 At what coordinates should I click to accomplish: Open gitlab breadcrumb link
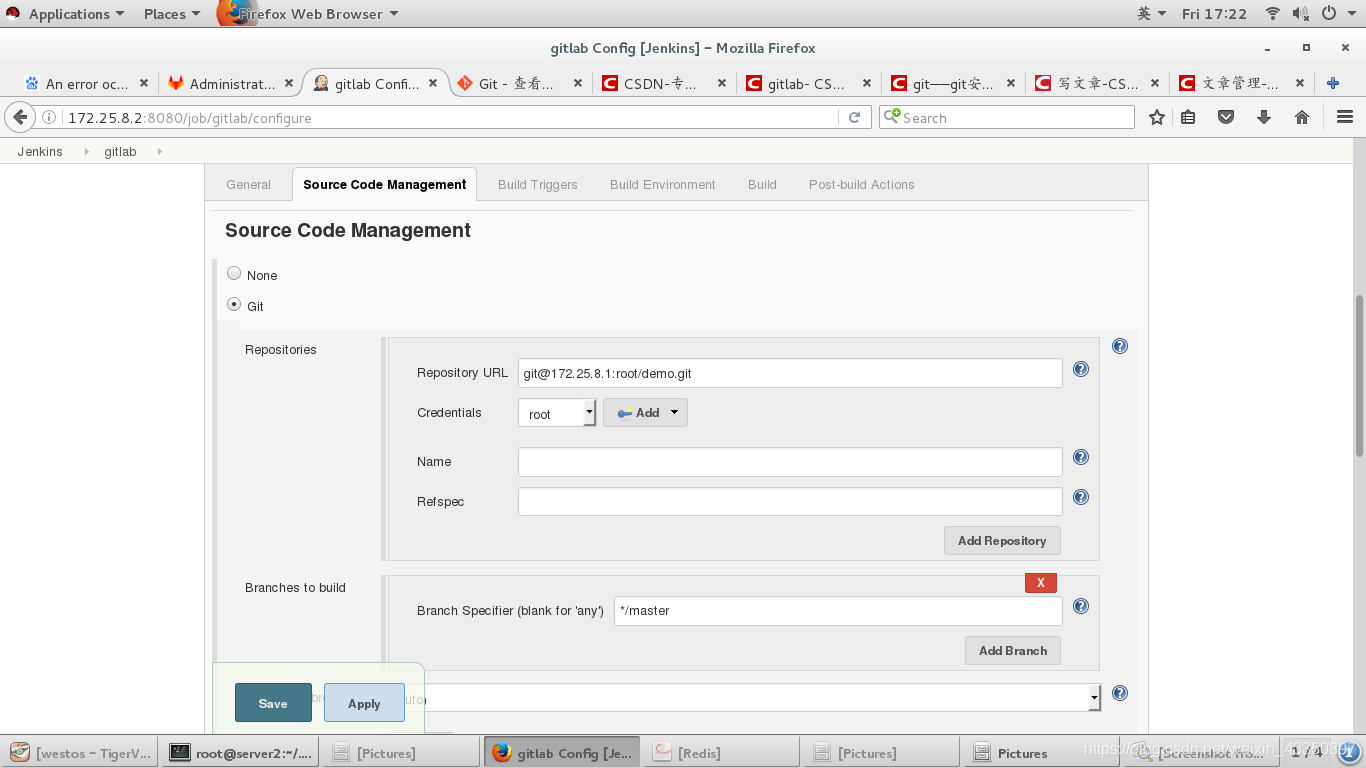pyautogui.click(x=120, y=152)
